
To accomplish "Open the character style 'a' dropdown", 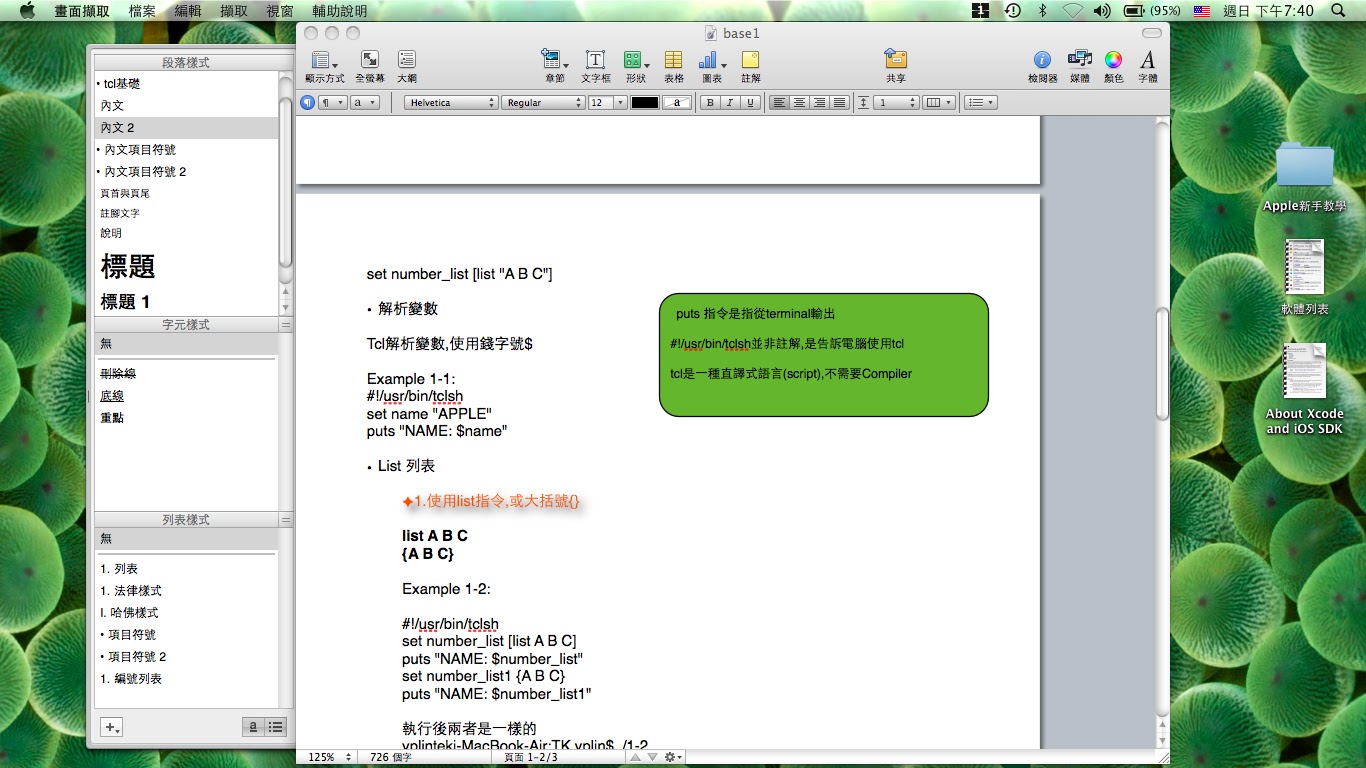I will pyautogui.click(x=365, y=102).
